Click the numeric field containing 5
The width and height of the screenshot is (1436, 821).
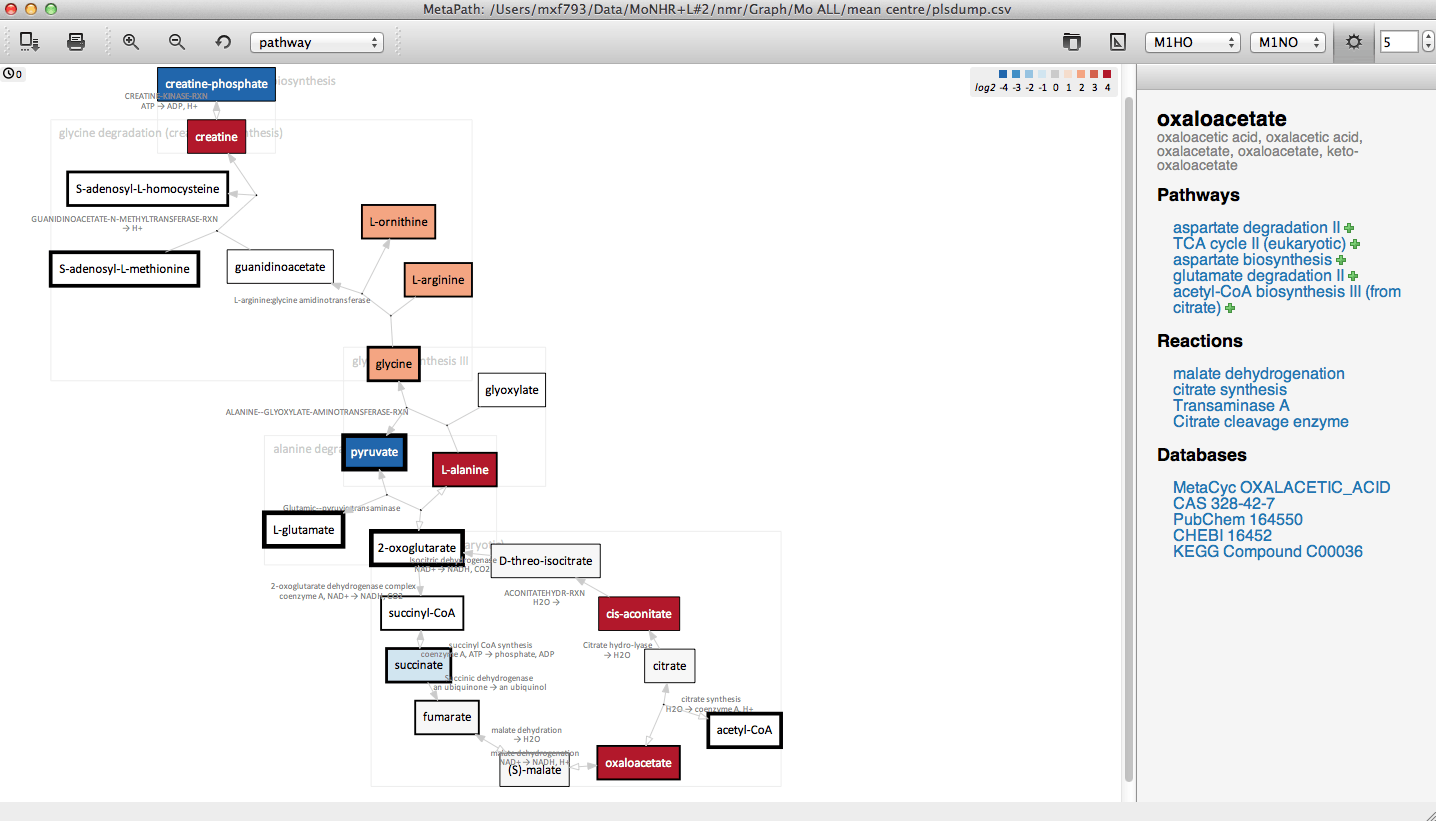[1399, 42]
